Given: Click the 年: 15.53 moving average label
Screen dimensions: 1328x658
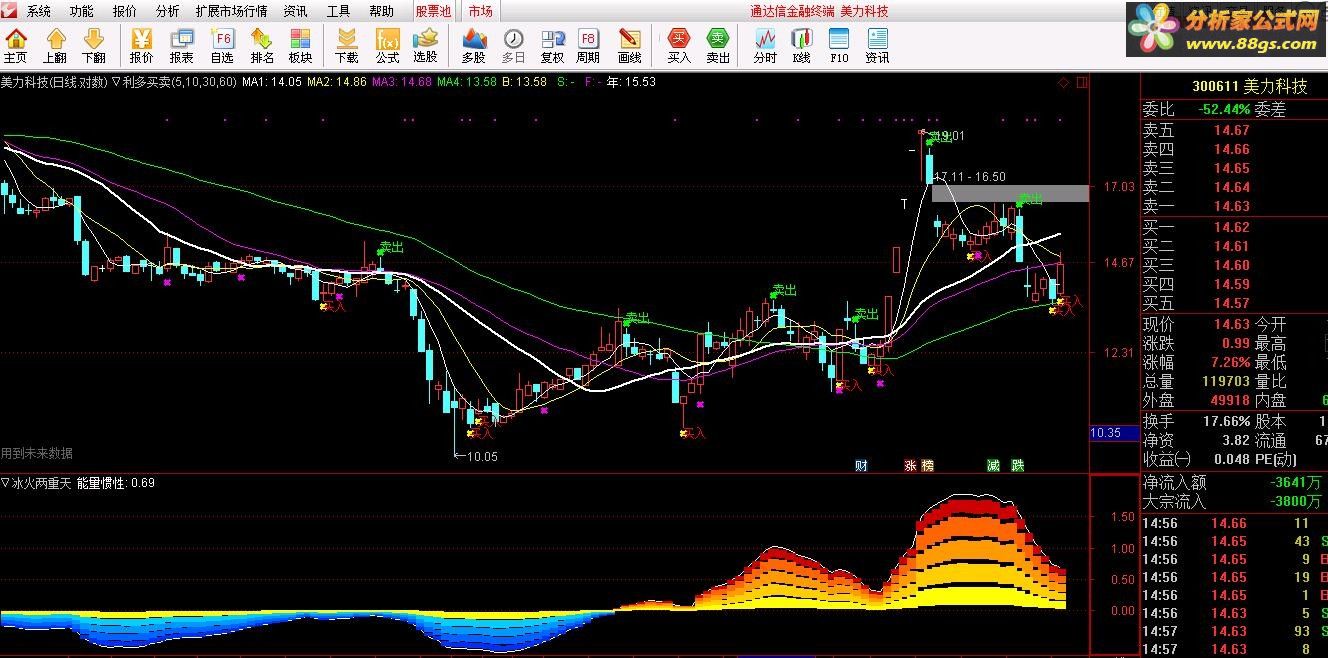Looking at the screenshot, I should (632, 82).
